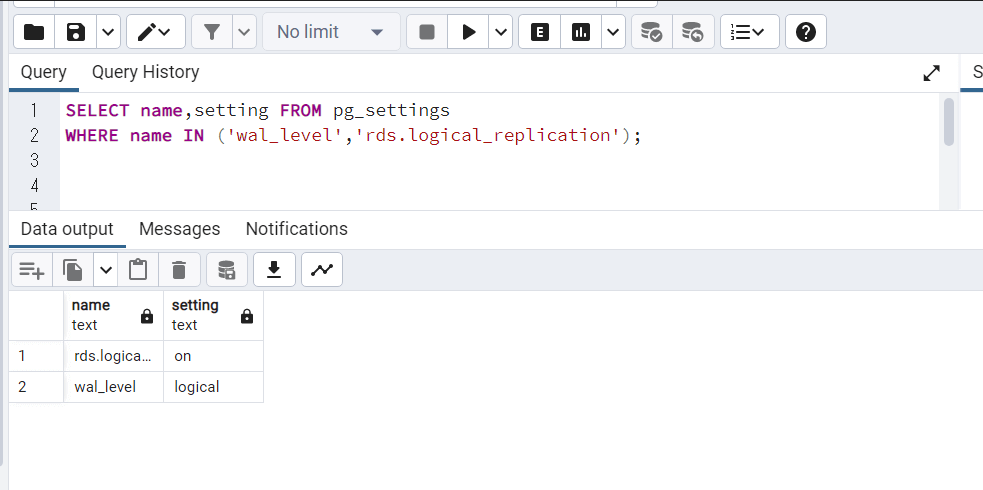The width and height of the screenshot is (983, 490).
Task: Click the Explain (E) icon
Action: point(540,32)
